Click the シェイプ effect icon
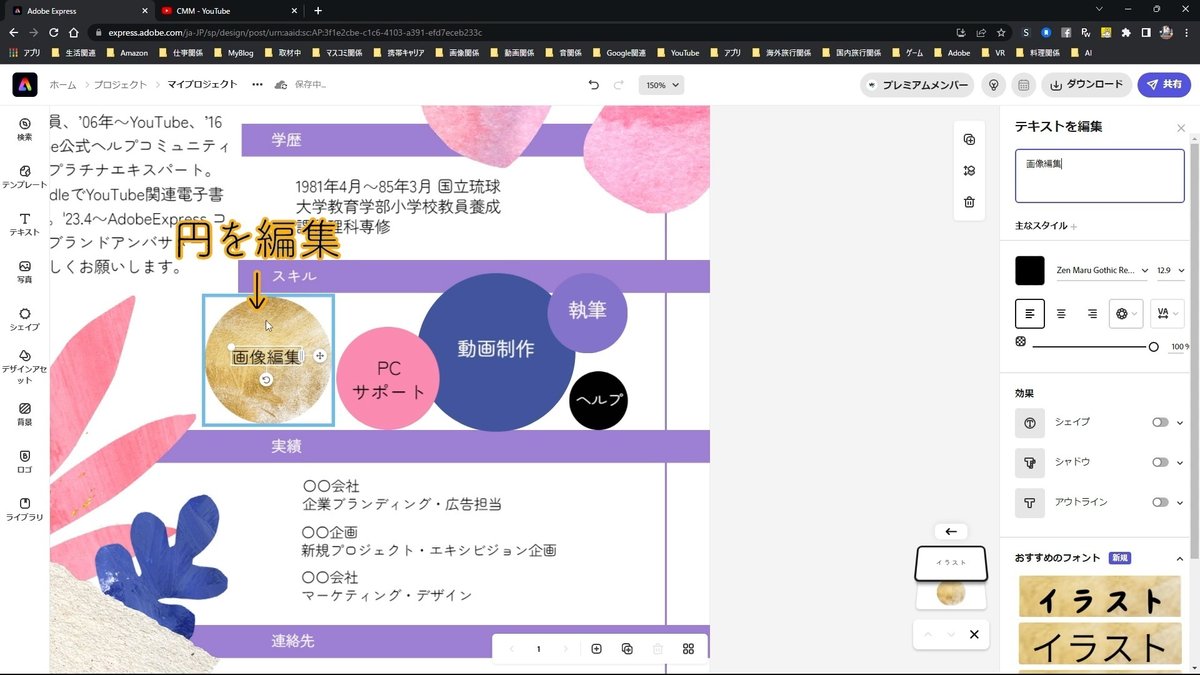 (x=1030, y=423)
